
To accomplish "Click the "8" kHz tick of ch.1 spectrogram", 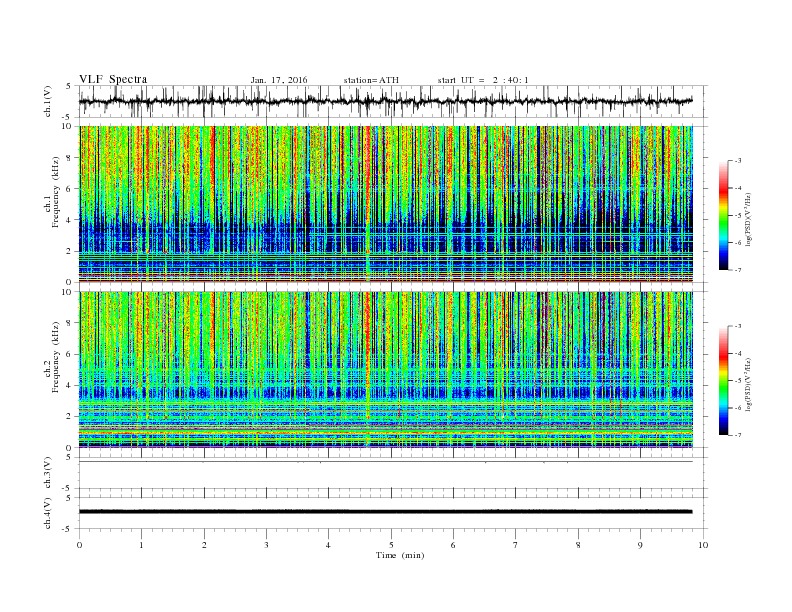I will (x=70, y=158).
